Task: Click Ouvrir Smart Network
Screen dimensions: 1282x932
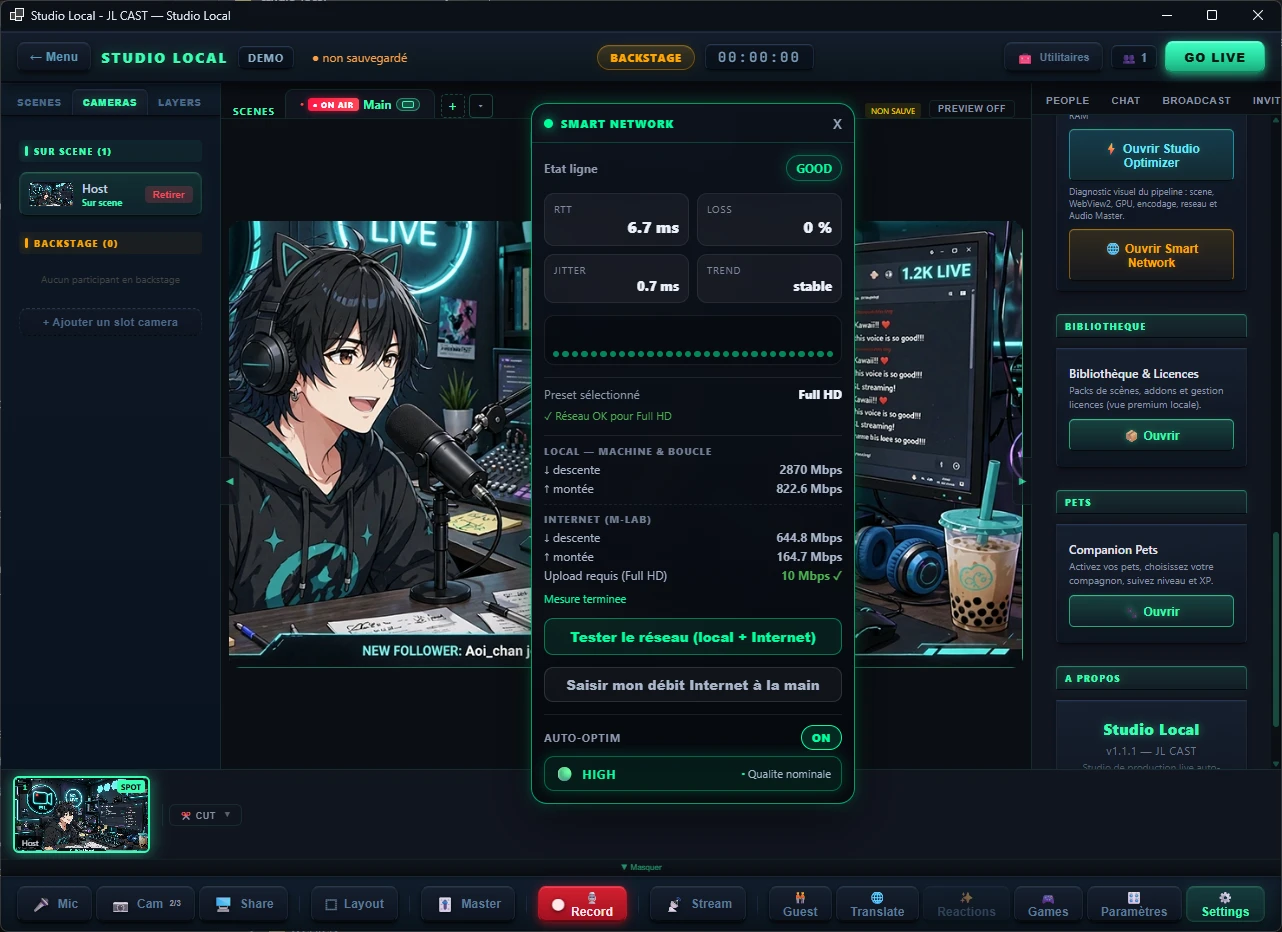Action: [x=1151, y=255]
